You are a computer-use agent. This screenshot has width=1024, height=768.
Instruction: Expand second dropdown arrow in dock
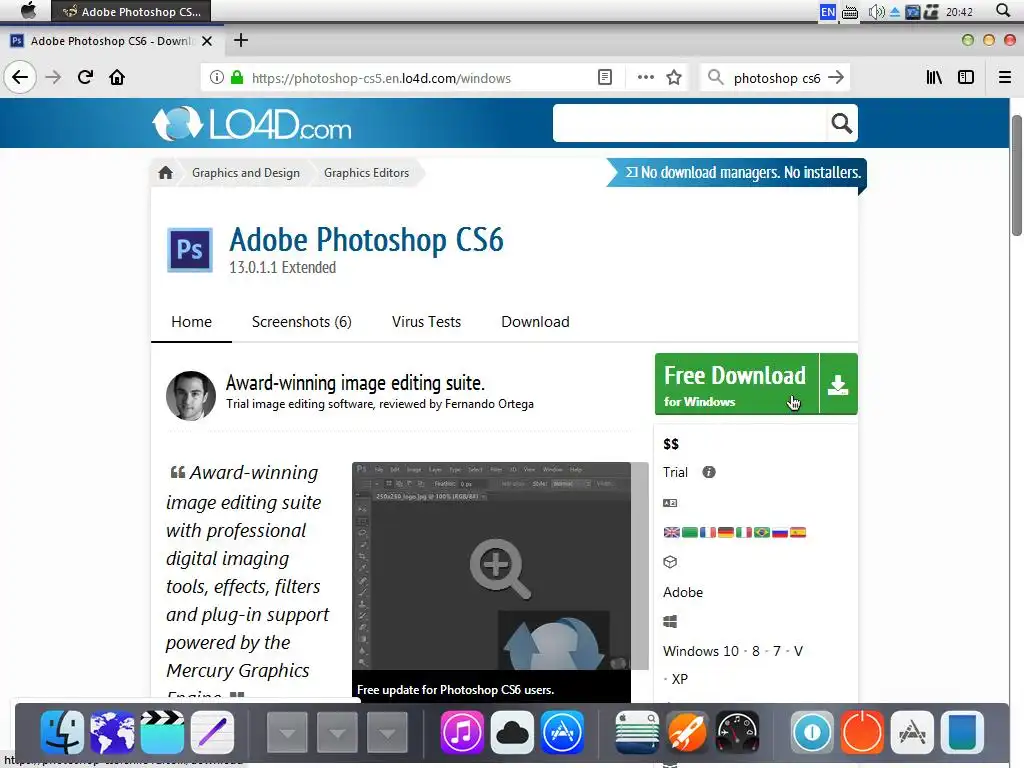click(x=338, y=732)
